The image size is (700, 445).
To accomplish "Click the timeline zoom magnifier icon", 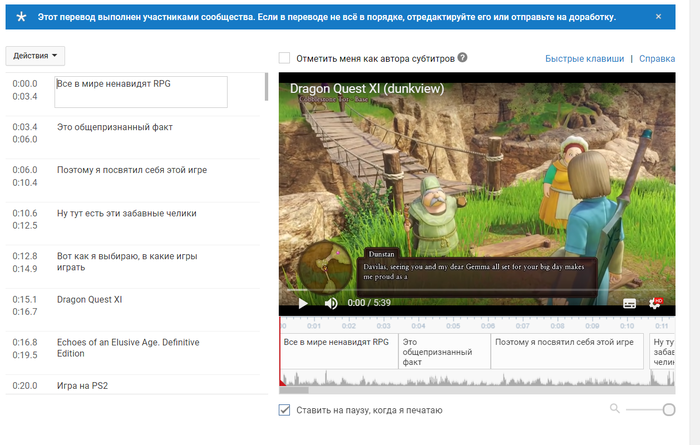I will 615,409.
